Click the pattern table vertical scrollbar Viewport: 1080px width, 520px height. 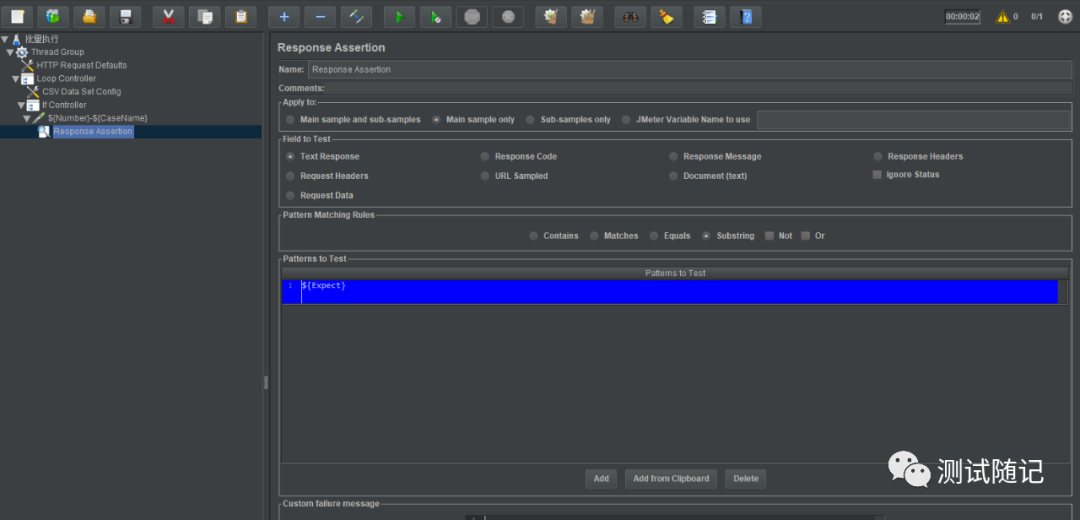pyautogui.click(x=1063, y=292)
